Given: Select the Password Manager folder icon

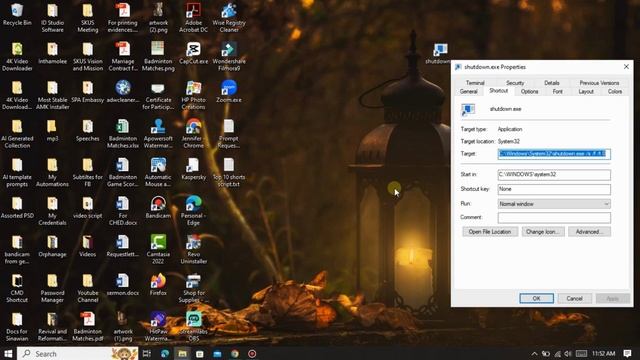Looking at the screenshot, I should pyautogui.click(x=52, y=288).
